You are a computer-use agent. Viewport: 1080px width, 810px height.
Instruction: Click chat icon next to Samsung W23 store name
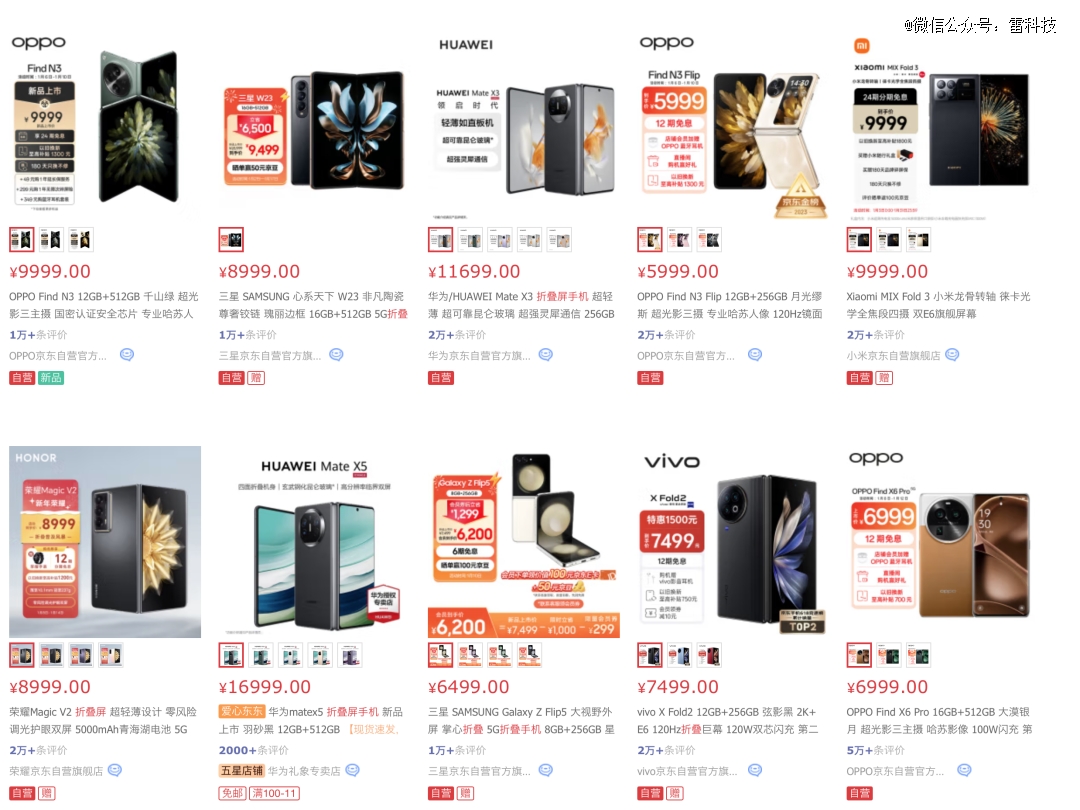336,355
